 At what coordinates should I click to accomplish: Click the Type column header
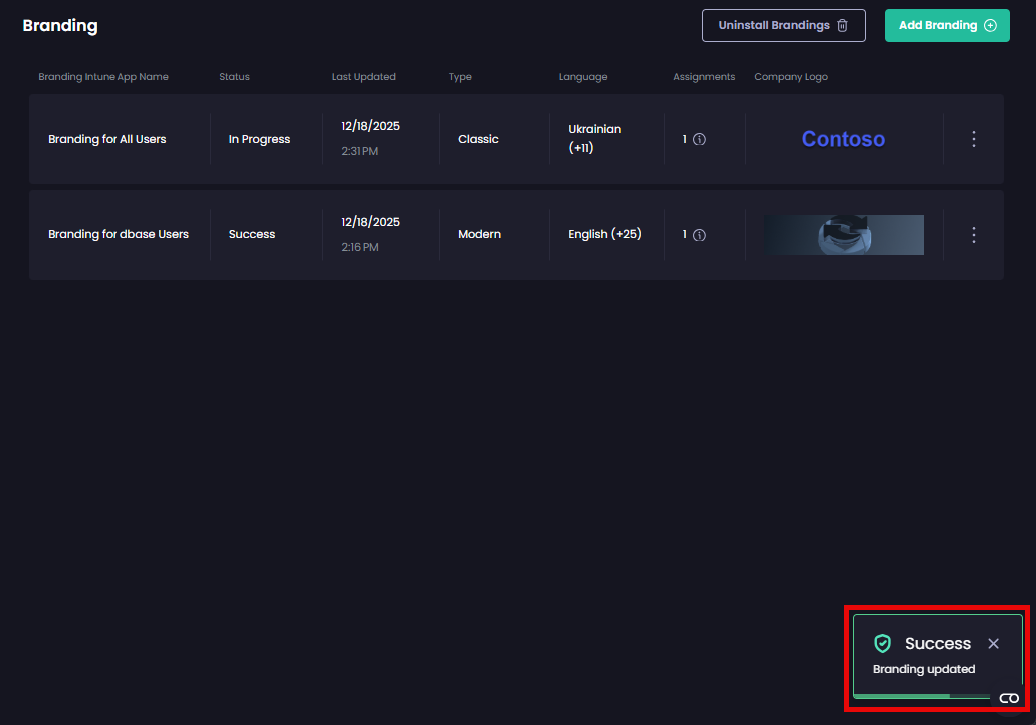[x=460, y=76]
